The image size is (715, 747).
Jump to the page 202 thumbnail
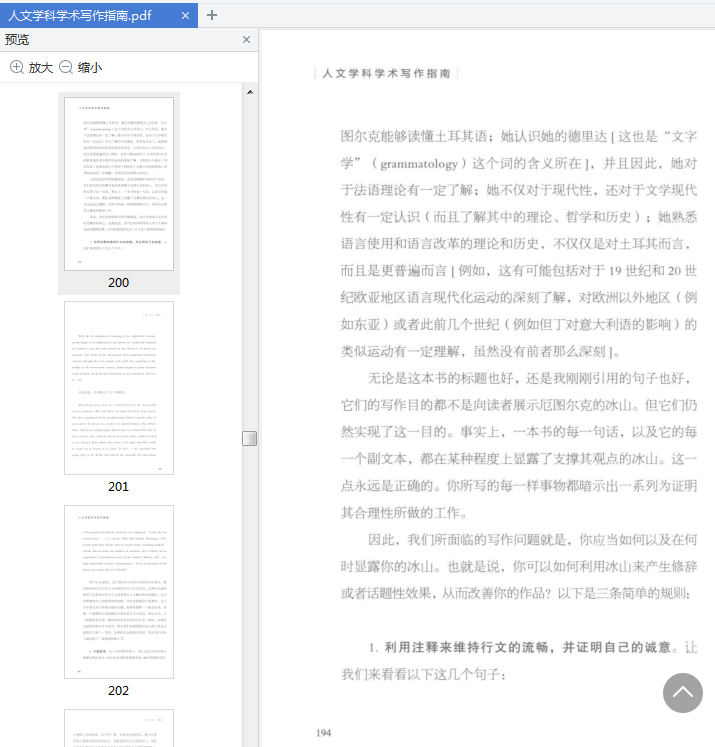pyautogui.click(x=119, y=592)
